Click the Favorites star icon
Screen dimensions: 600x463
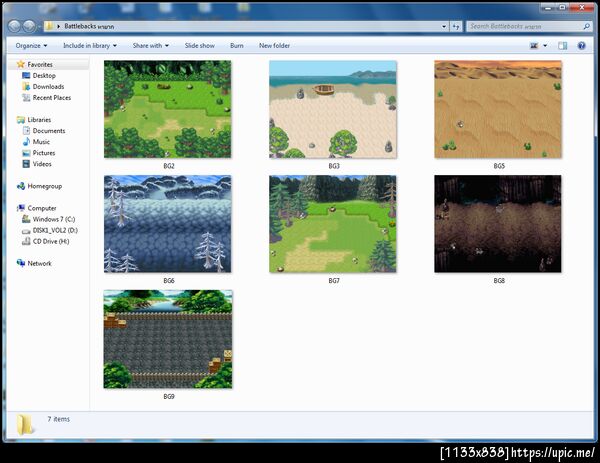(x=21, y=64)
